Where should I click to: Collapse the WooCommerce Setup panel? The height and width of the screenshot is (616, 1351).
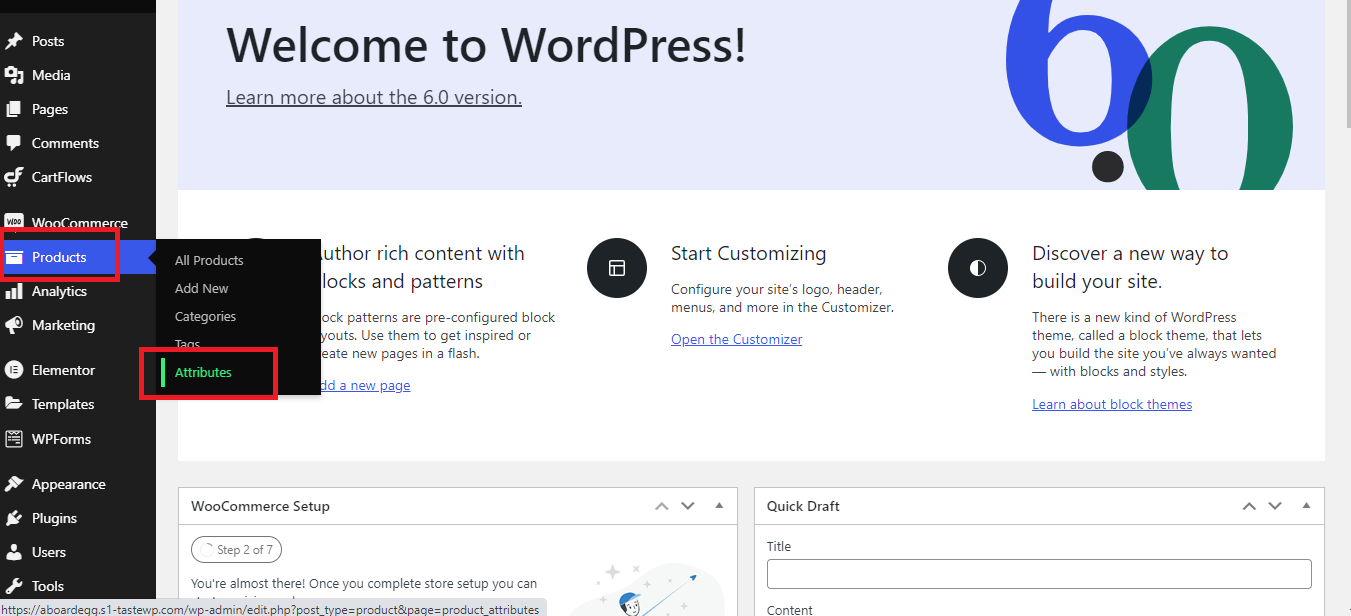tap(719, 506)
